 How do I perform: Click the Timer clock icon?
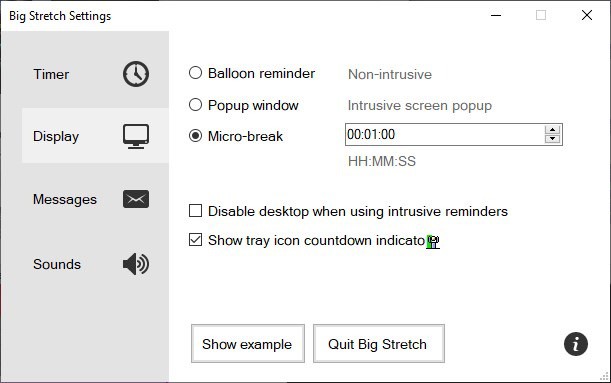(136, 74)
